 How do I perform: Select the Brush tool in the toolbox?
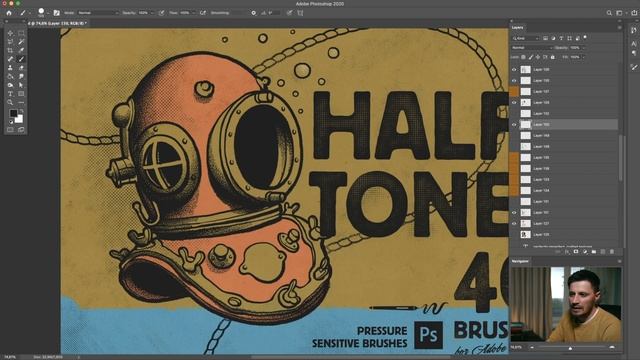point(21,59)
